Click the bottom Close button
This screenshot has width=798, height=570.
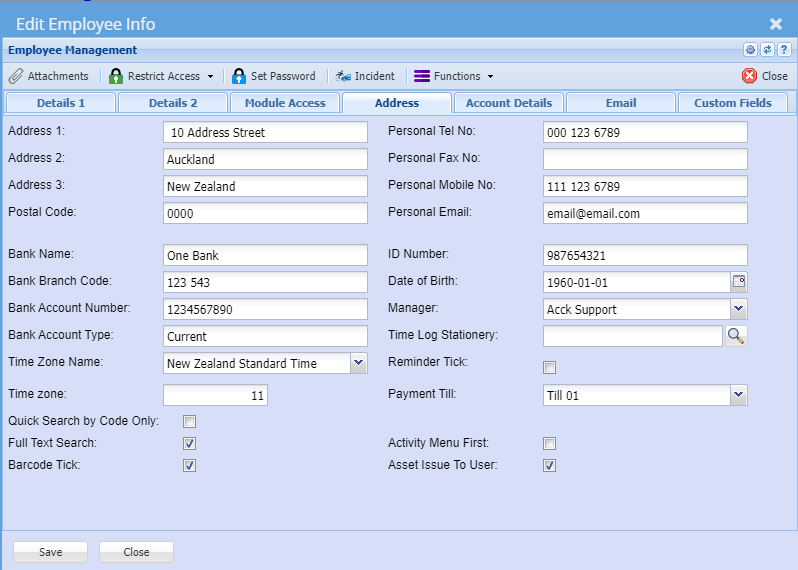[136, 552]
